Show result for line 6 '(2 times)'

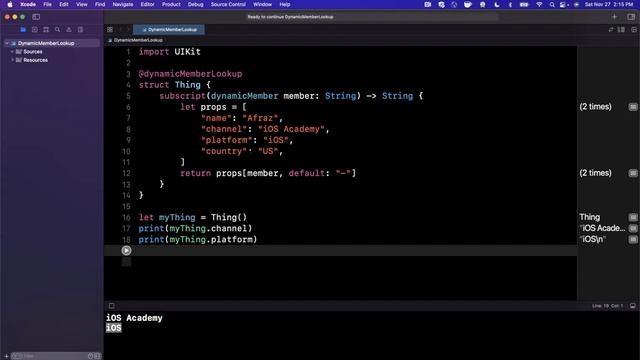tap(633, 107)
